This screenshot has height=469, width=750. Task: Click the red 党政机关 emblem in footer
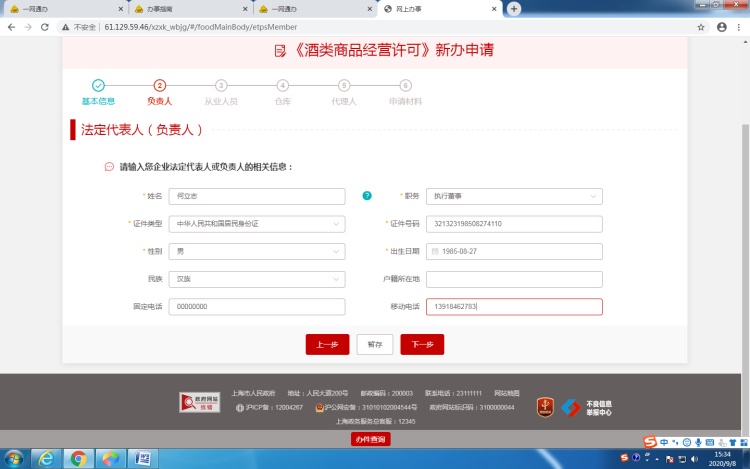pyautogui.click(x=545, y=407)
